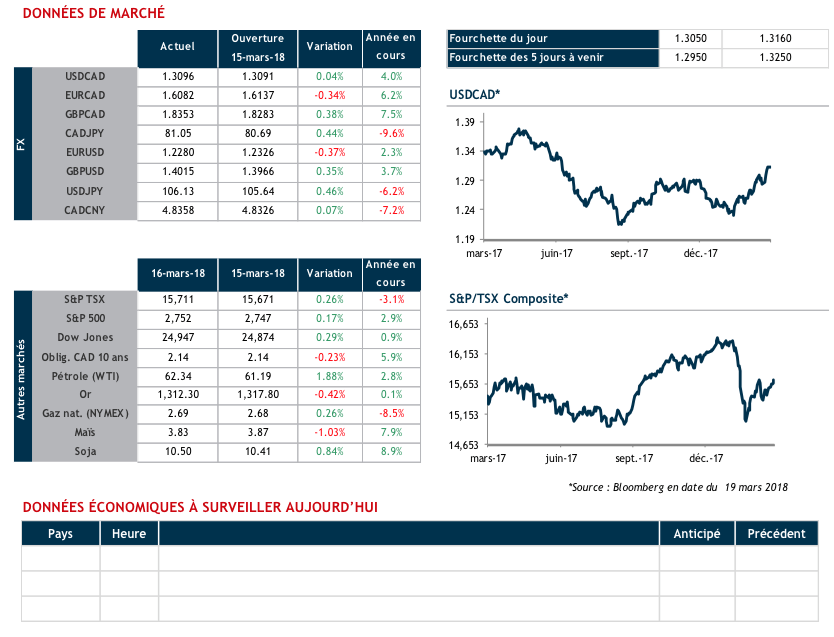
Task: Click the Heure column header
Action: click(x=129, y=533)
